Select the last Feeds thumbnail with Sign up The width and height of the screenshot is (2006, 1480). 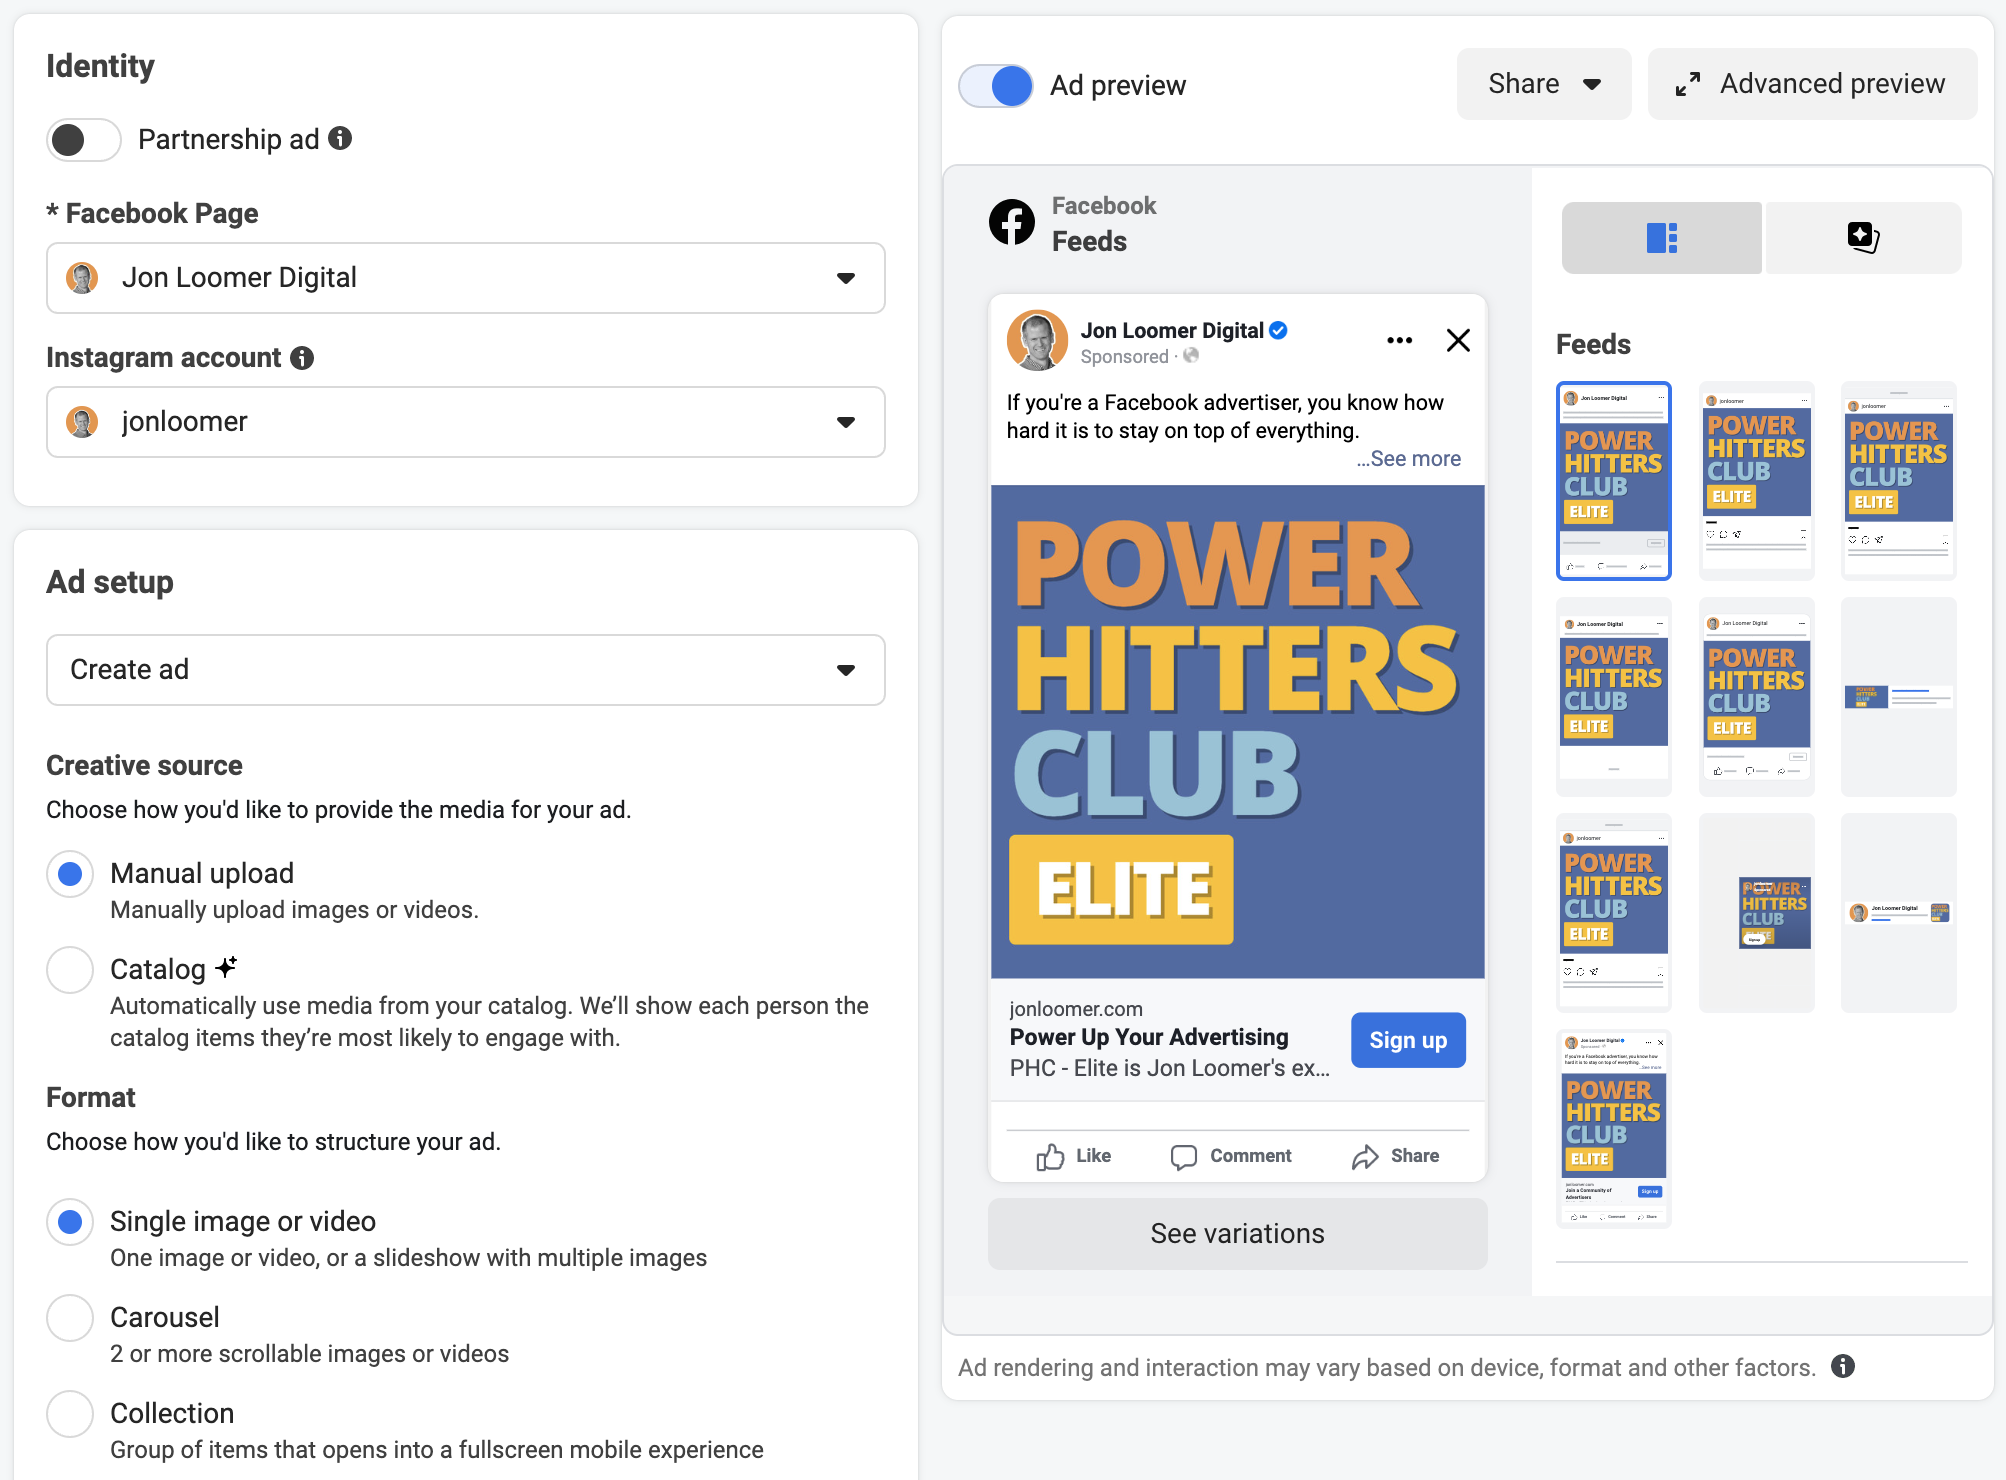tap(1613, 1129)
